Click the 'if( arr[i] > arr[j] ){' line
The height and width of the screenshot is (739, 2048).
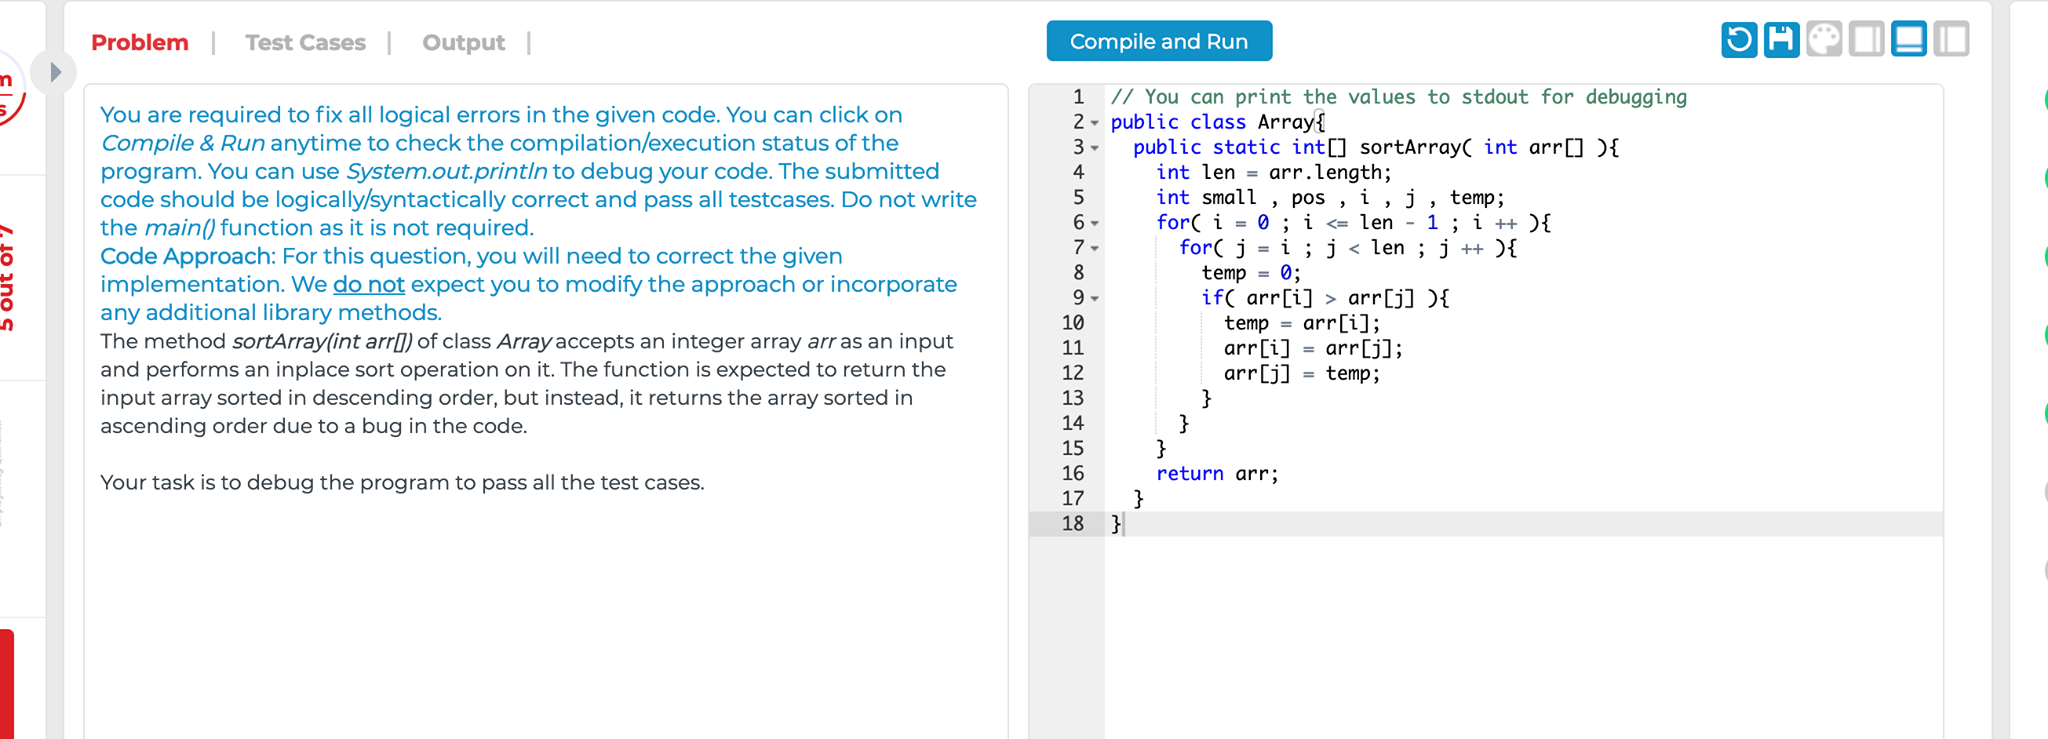click(x=1325, y=298)
